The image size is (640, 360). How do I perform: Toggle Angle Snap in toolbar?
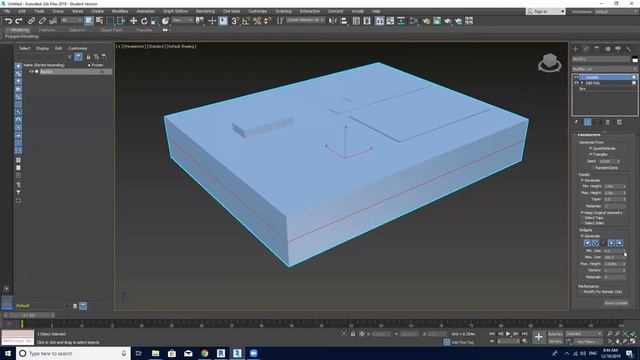[x=246, y=21]
